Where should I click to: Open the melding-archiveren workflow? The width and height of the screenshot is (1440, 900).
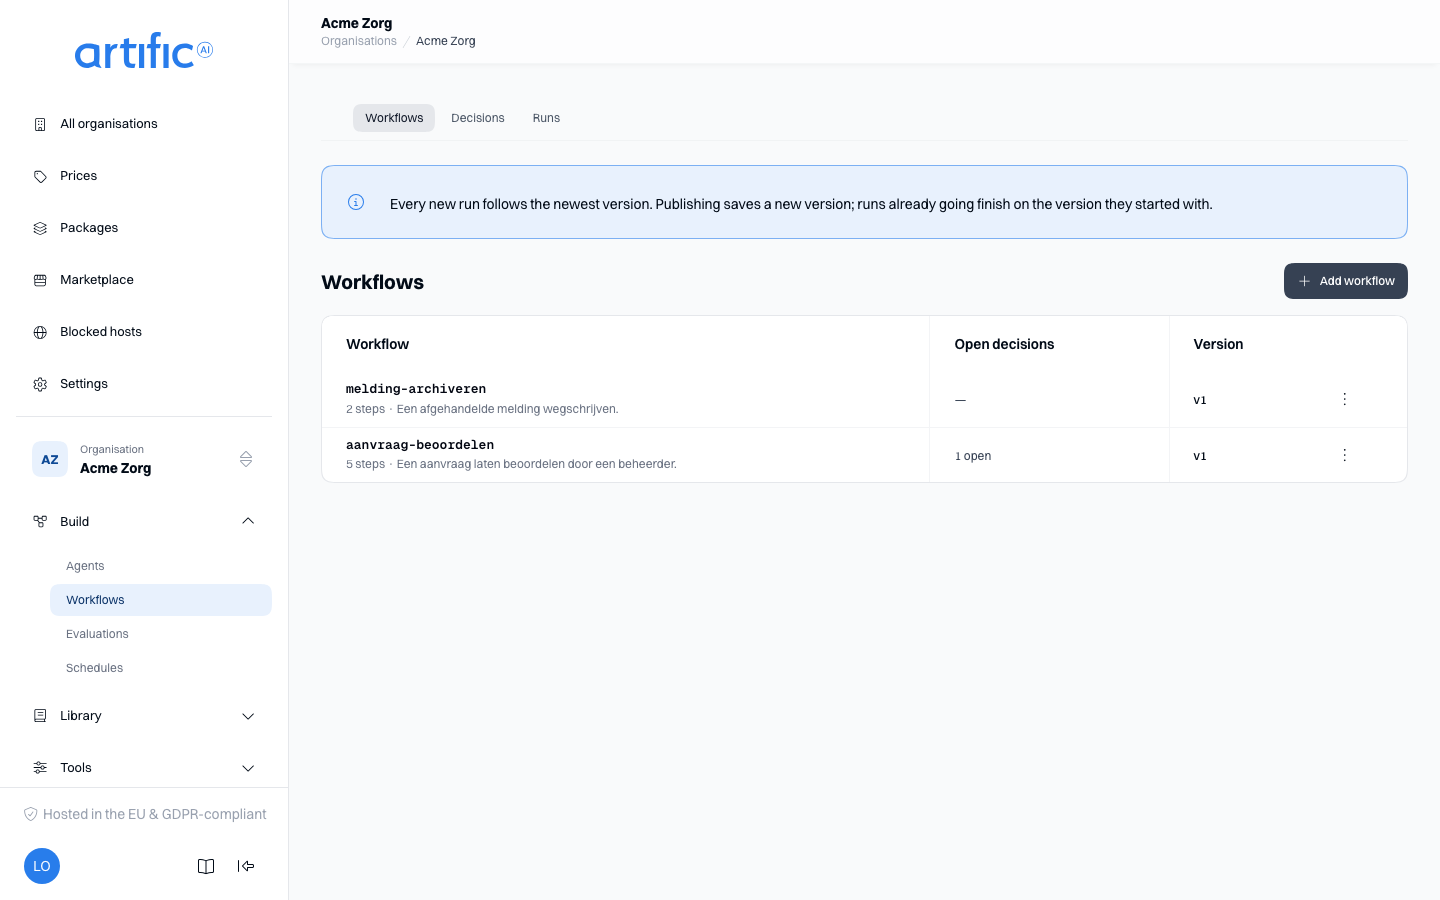pos(416,389)
